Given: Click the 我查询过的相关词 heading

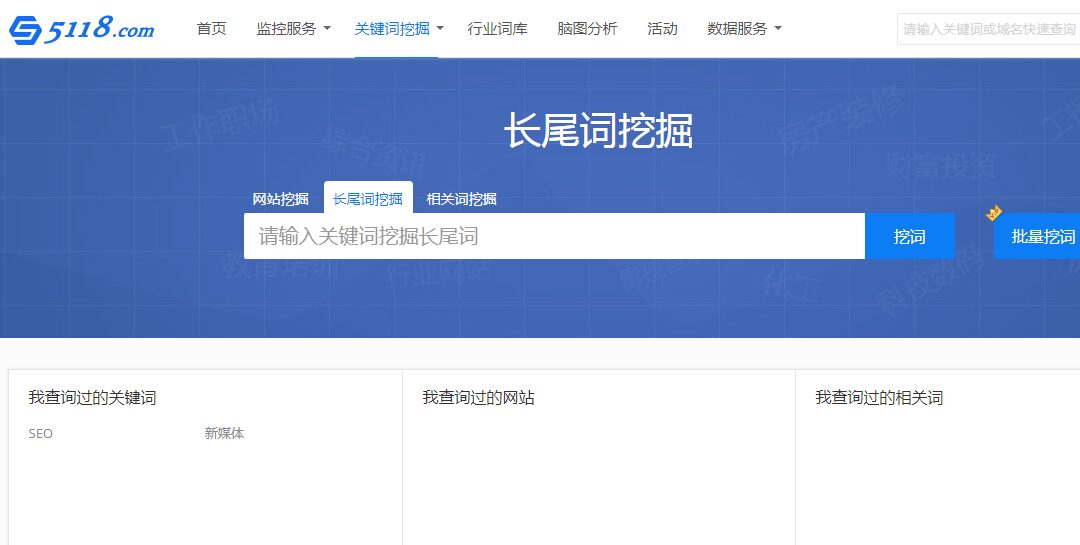Looking at the screenshot, I should (880, 398).
